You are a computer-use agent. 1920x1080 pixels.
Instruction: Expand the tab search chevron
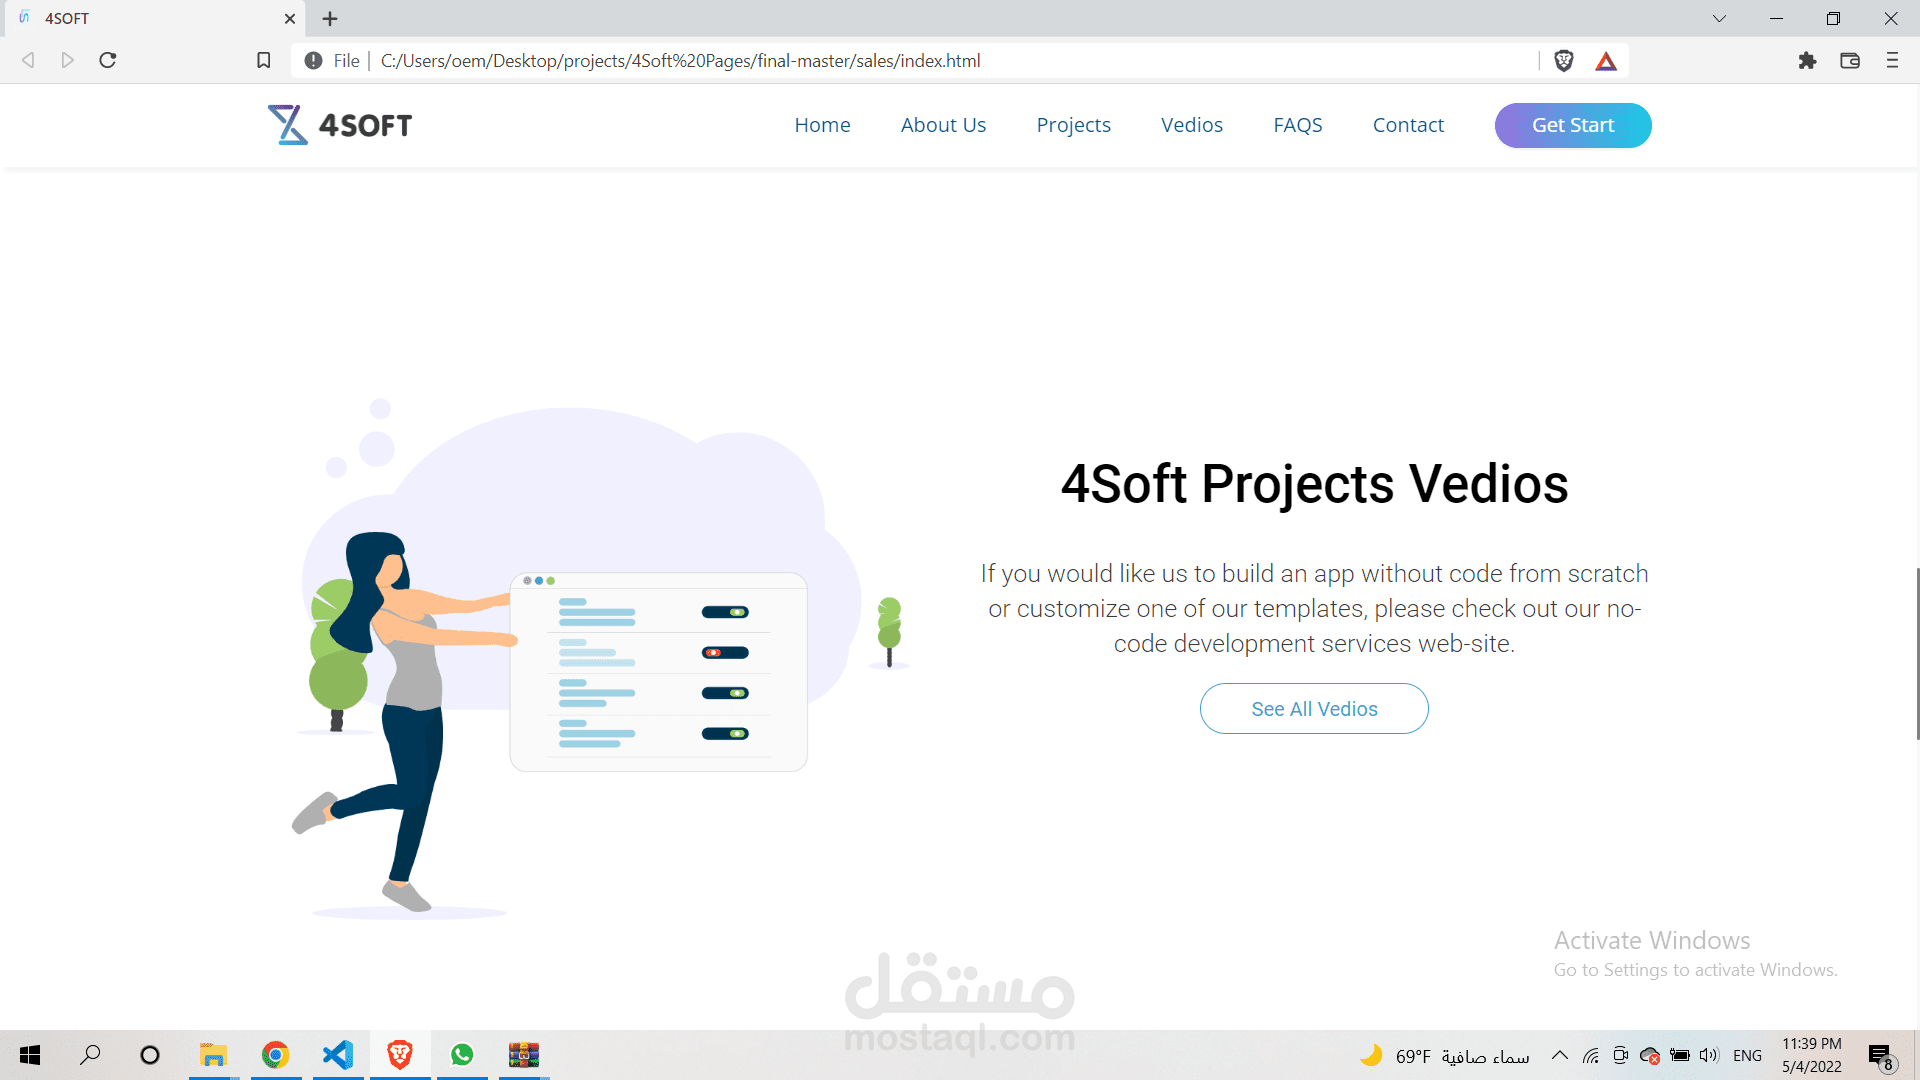pyautogui.click(x=1719, y=18)
